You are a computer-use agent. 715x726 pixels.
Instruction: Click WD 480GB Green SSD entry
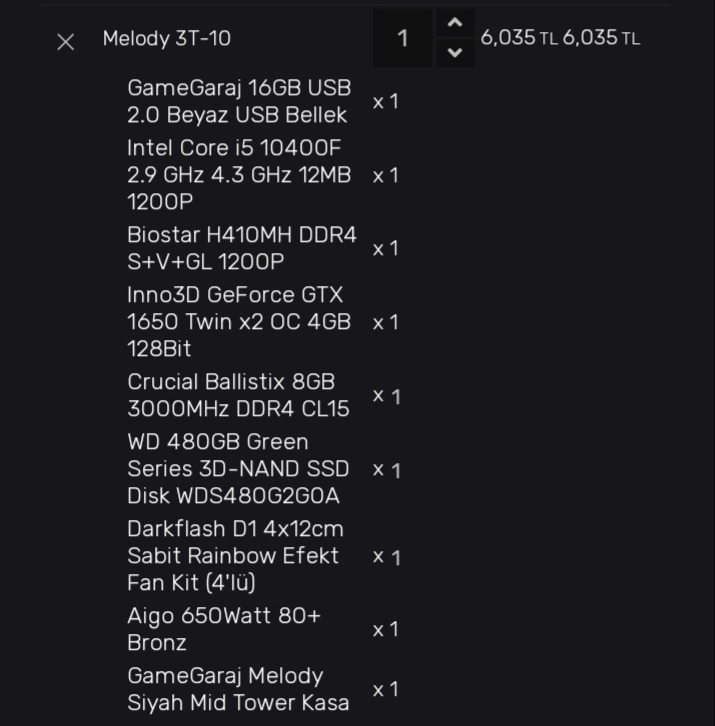point(238,468)
